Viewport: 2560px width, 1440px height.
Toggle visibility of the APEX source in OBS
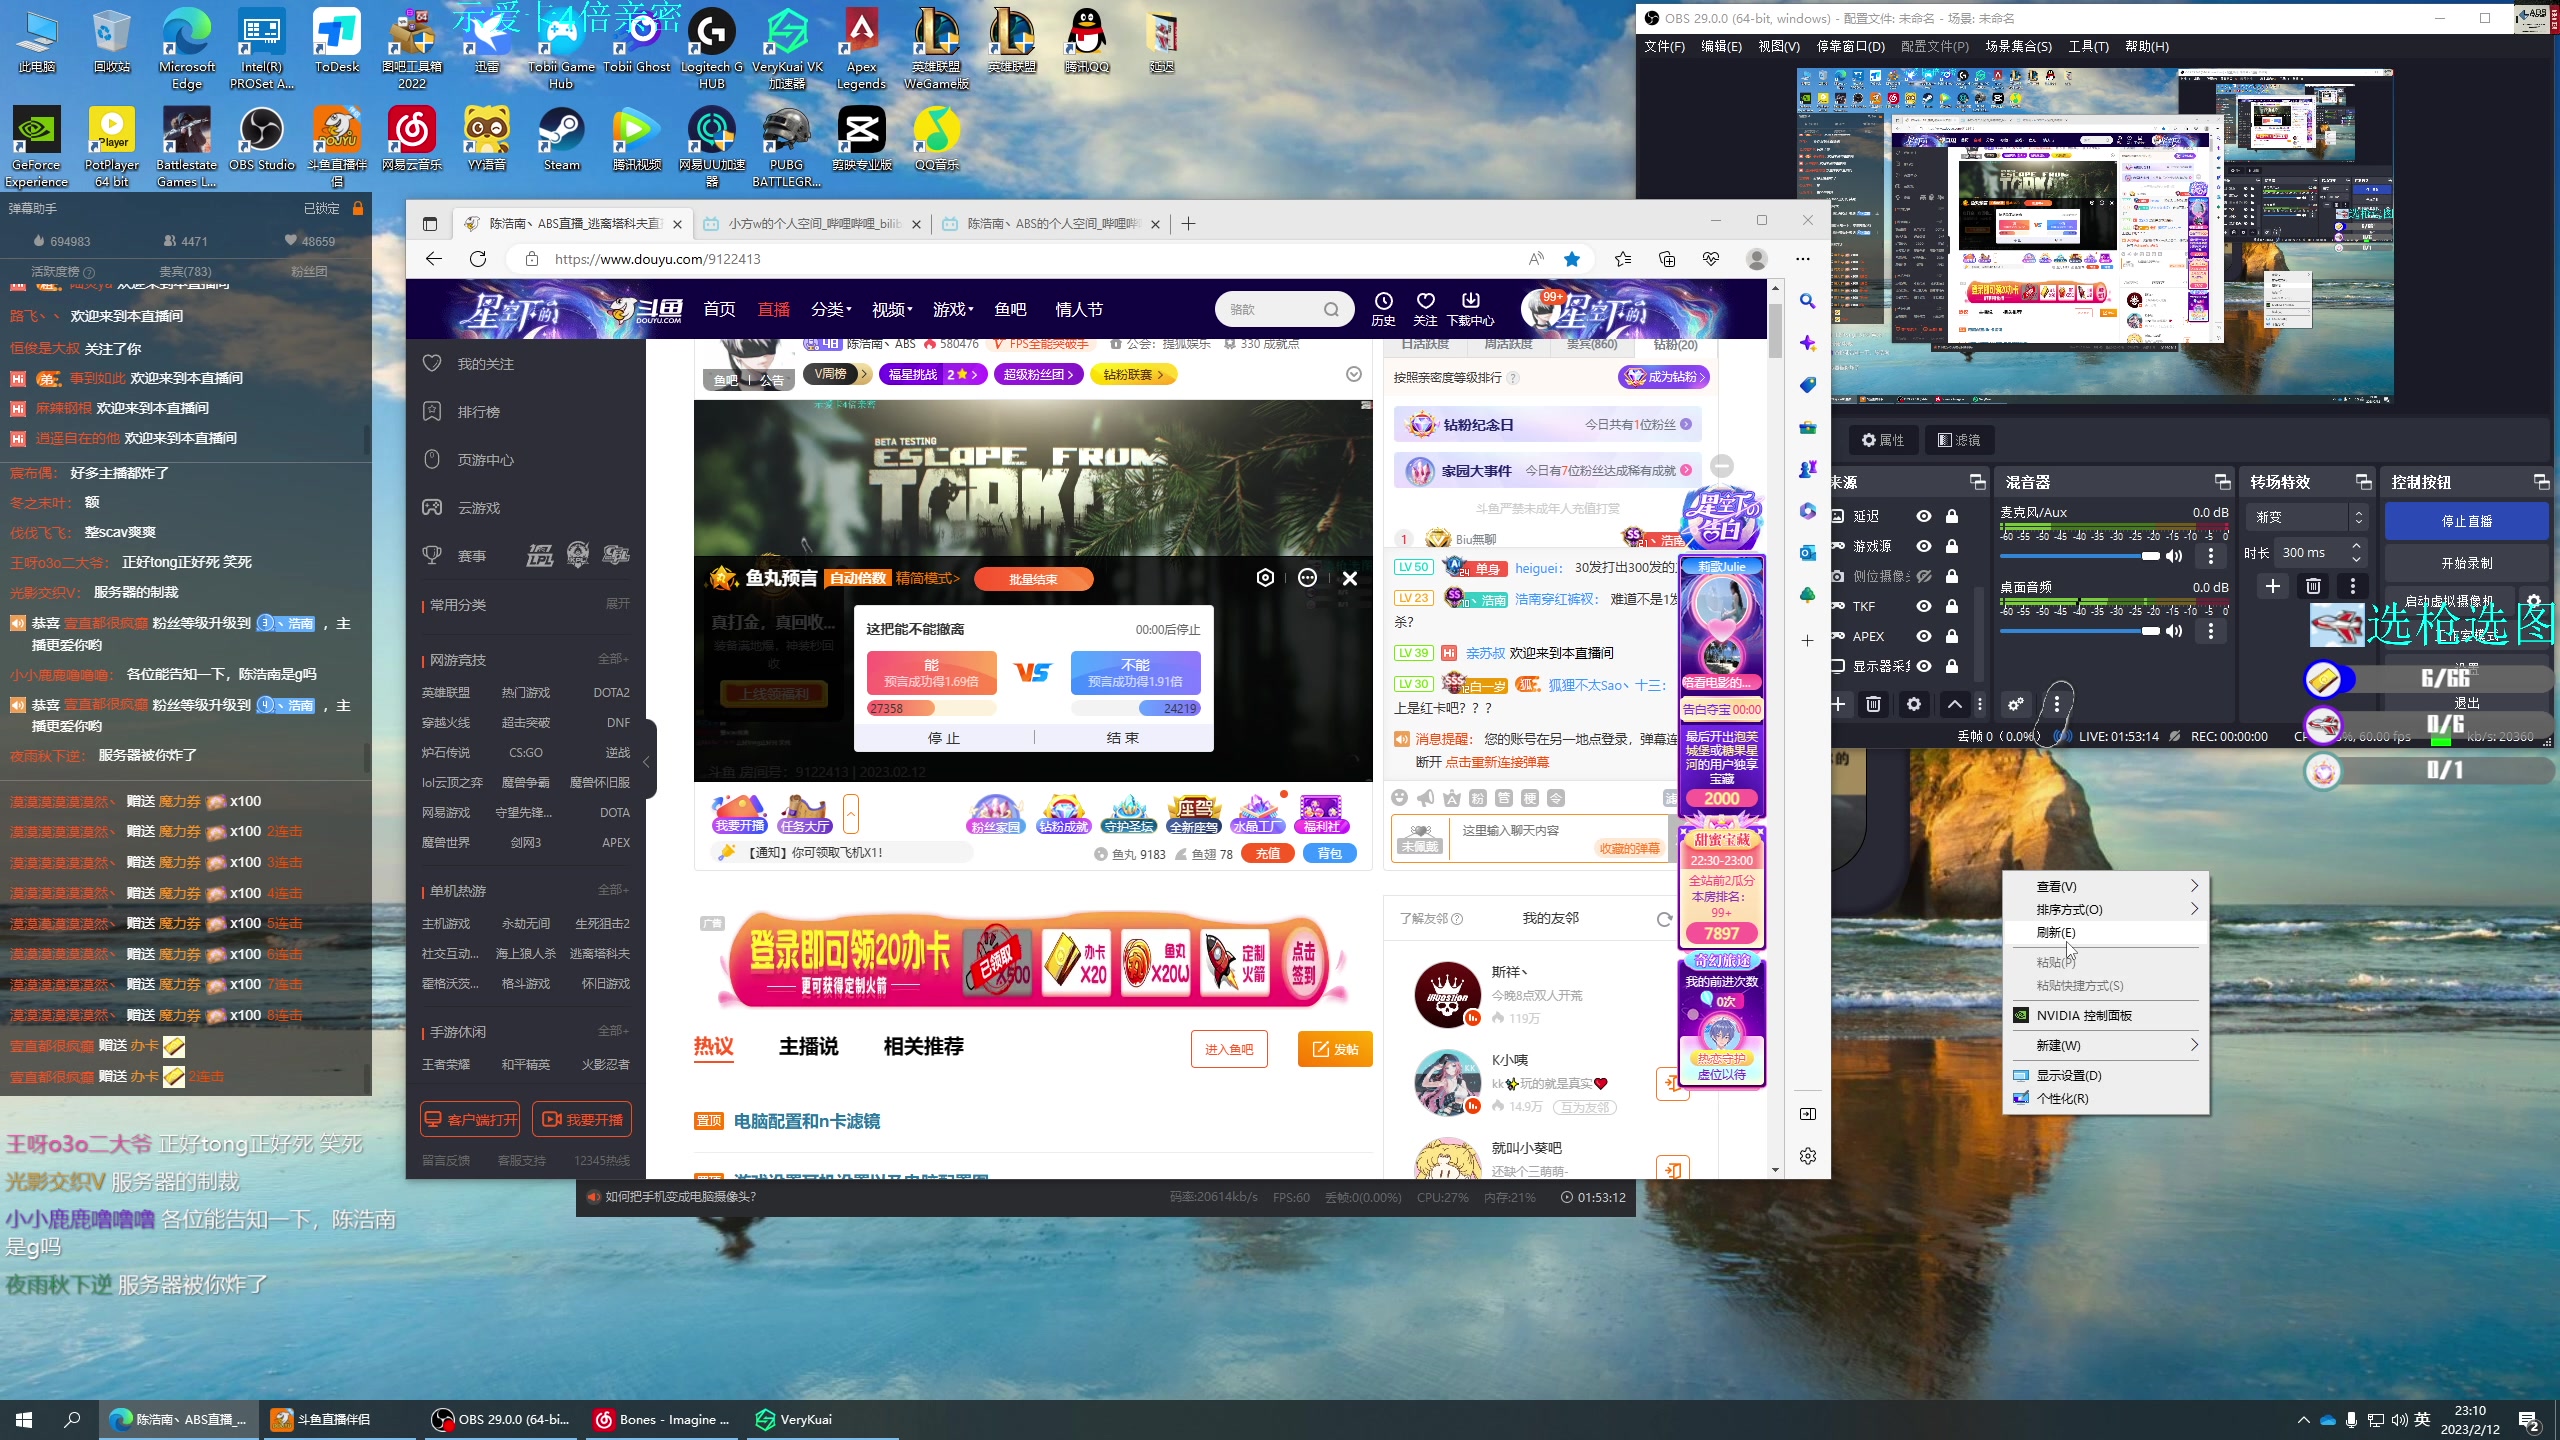tap(1923, 636)
